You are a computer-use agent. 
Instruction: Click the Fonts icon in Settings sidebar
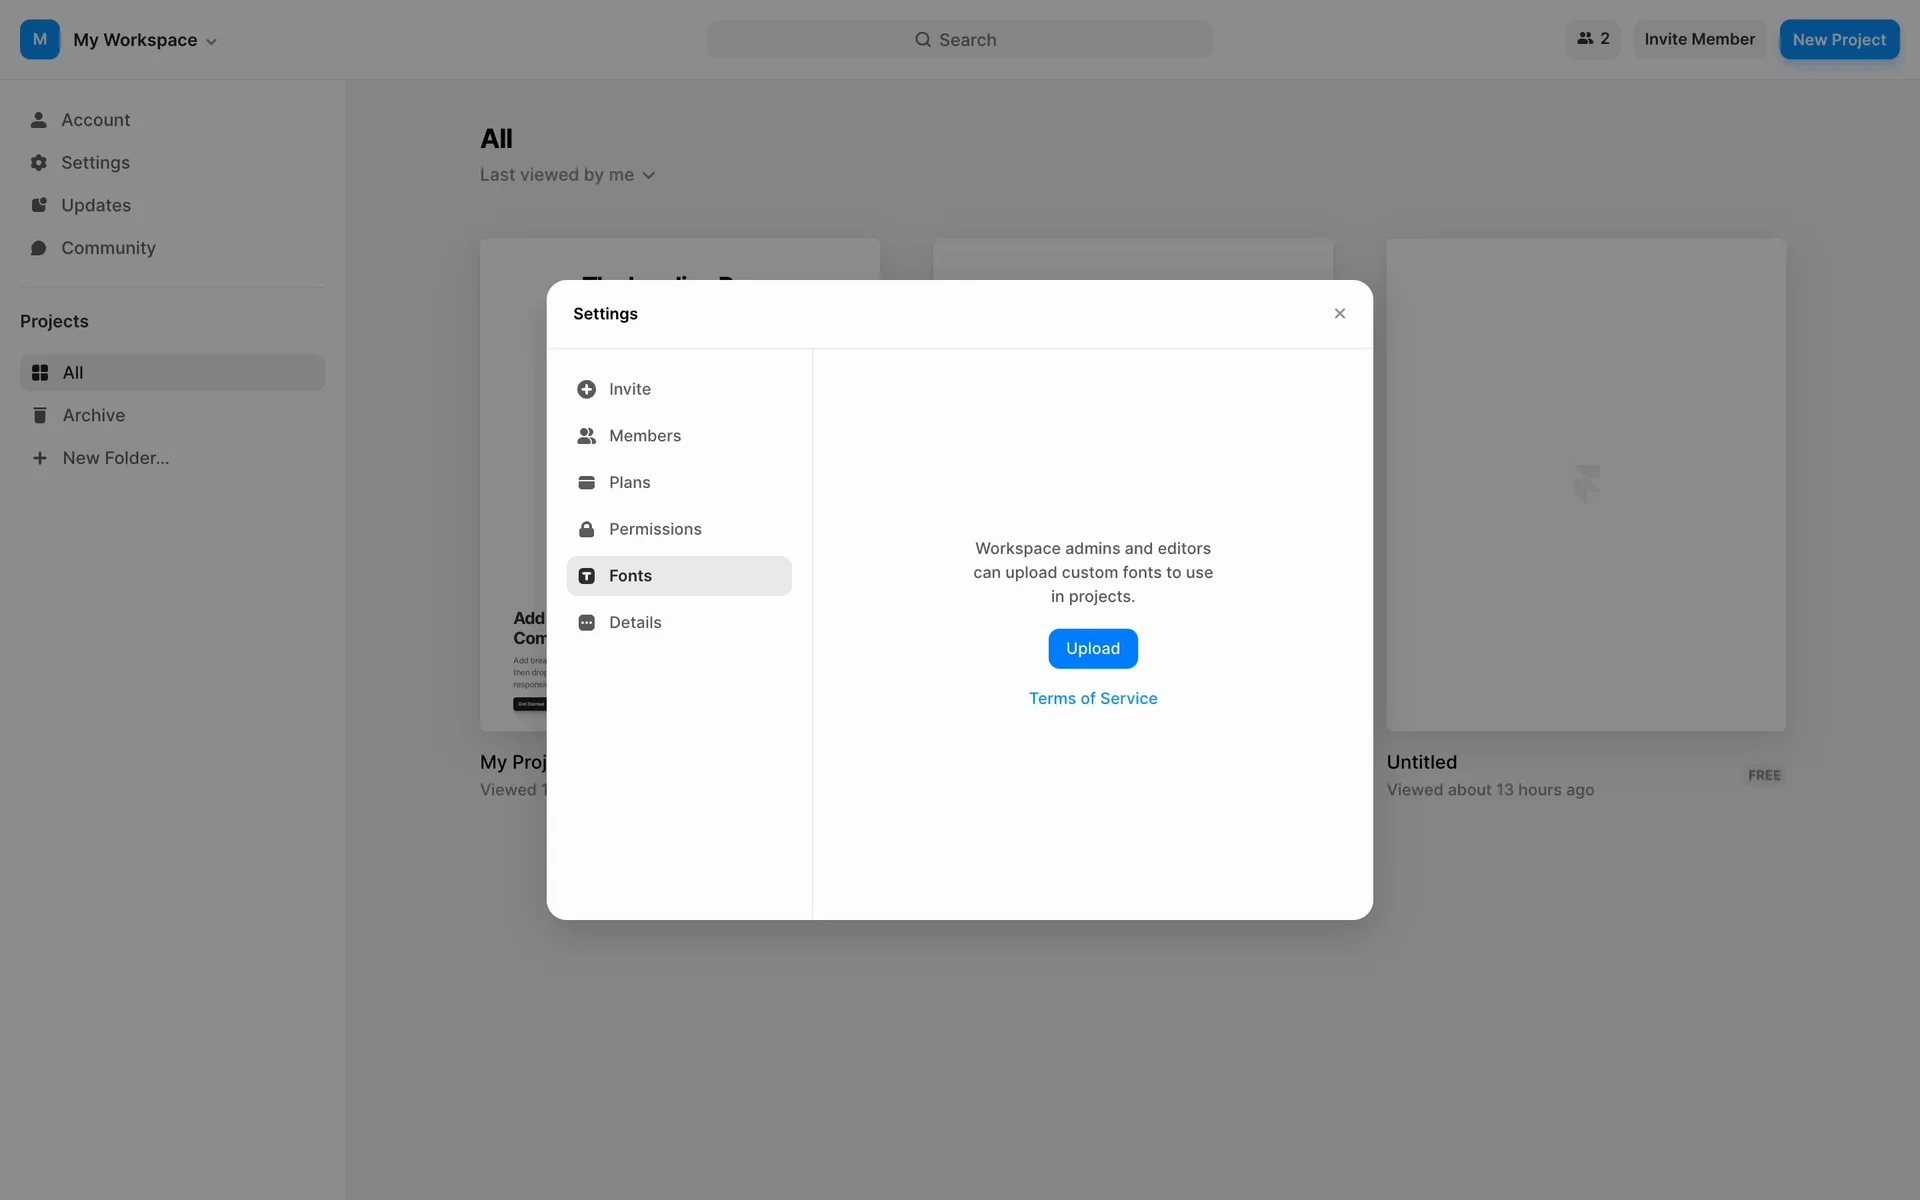tap(586, 576)
